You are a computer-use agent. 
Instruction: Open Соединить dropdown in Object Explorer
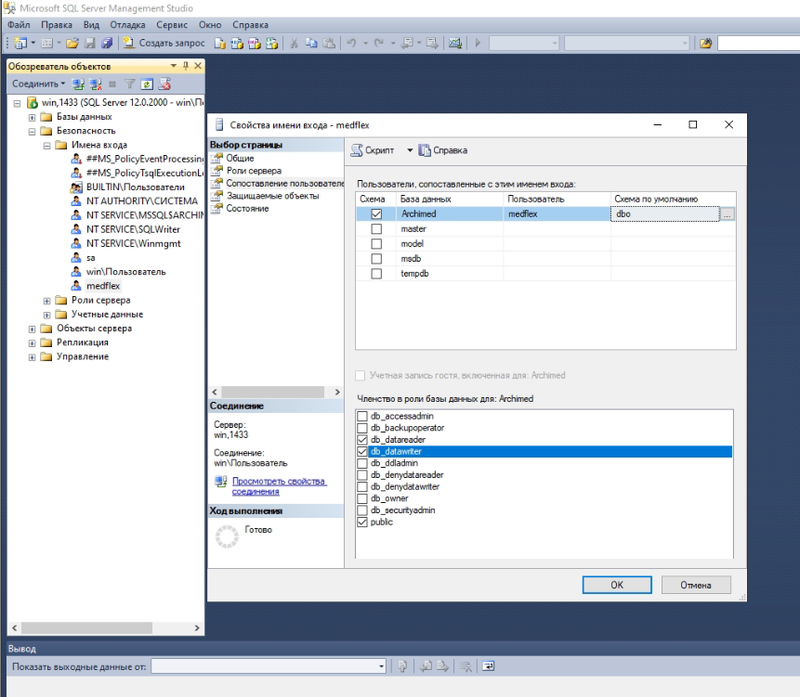(38, 84)
